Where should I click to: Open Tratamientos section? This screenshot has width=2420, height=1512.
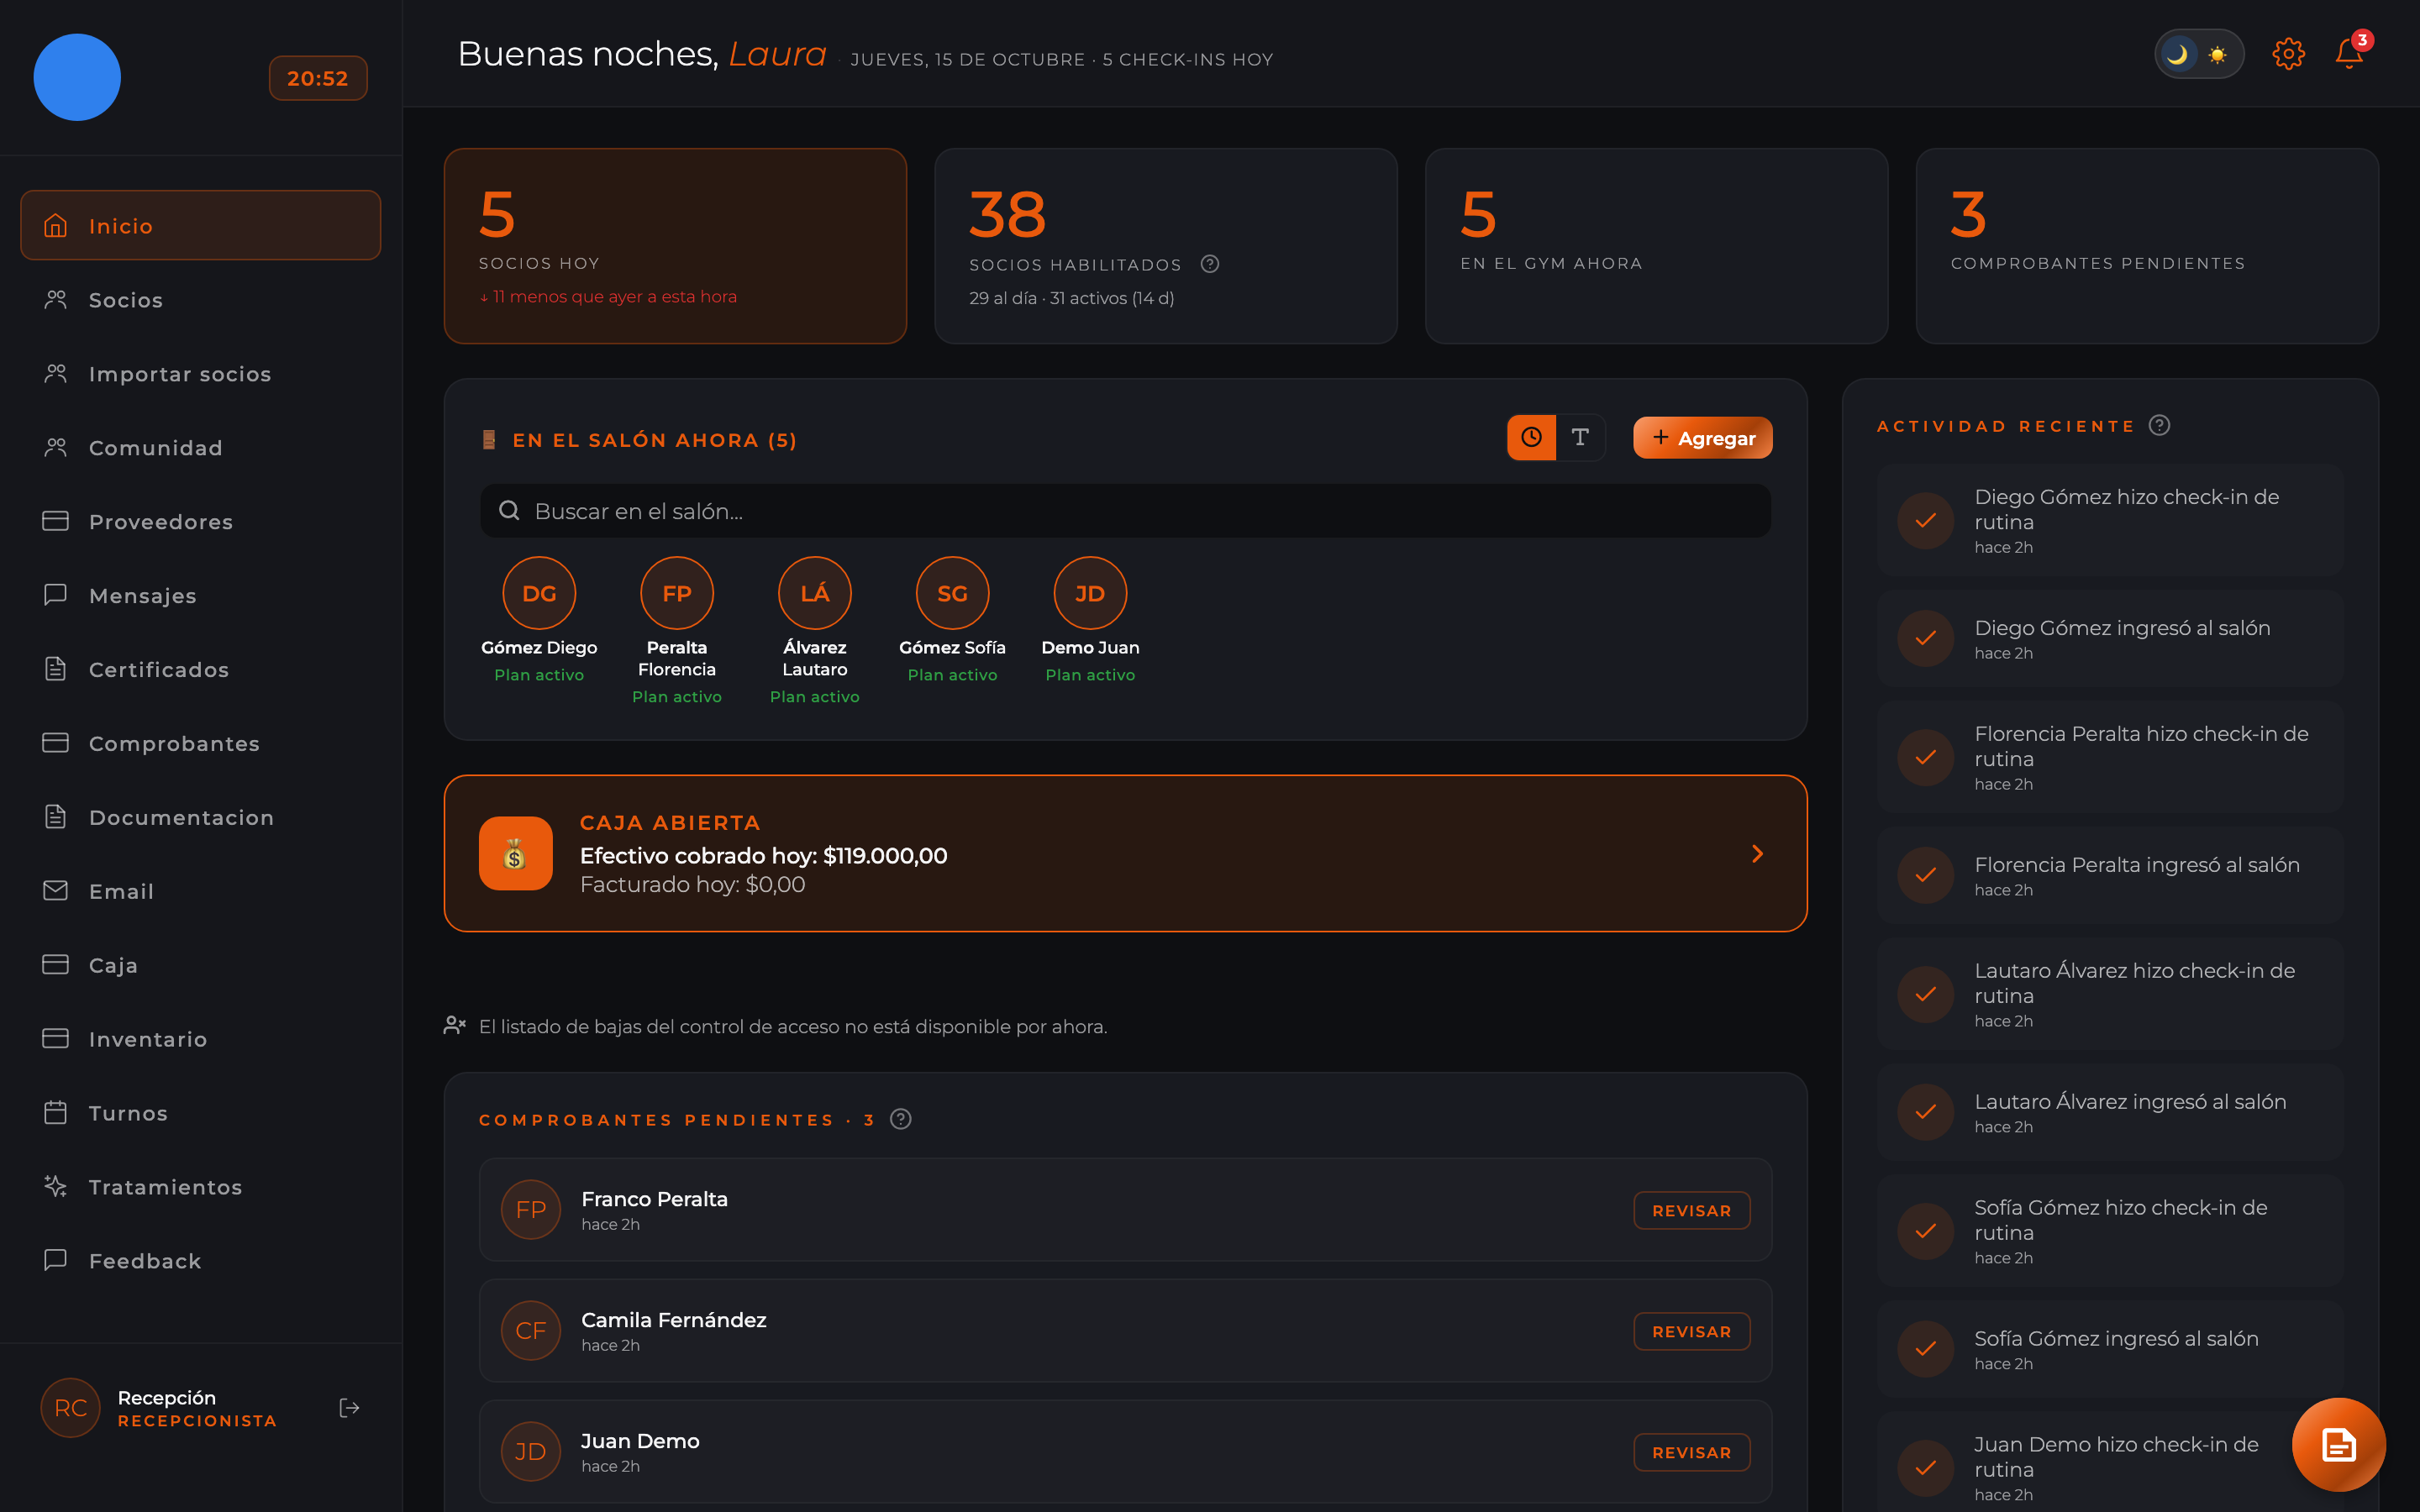tap(201, 1187)
